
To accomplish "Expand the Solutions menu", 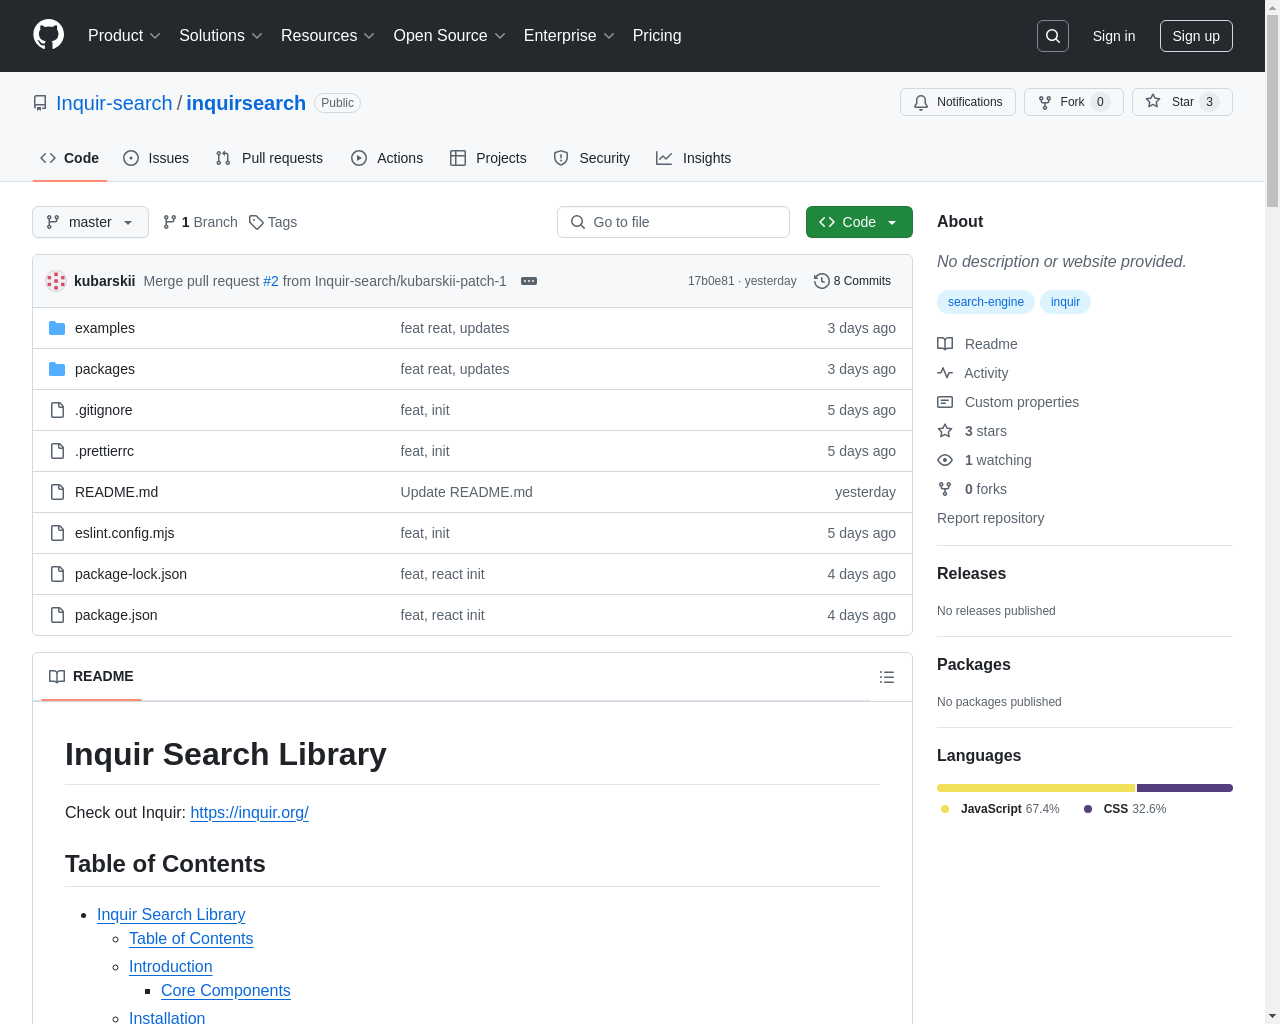I will 221,36.
